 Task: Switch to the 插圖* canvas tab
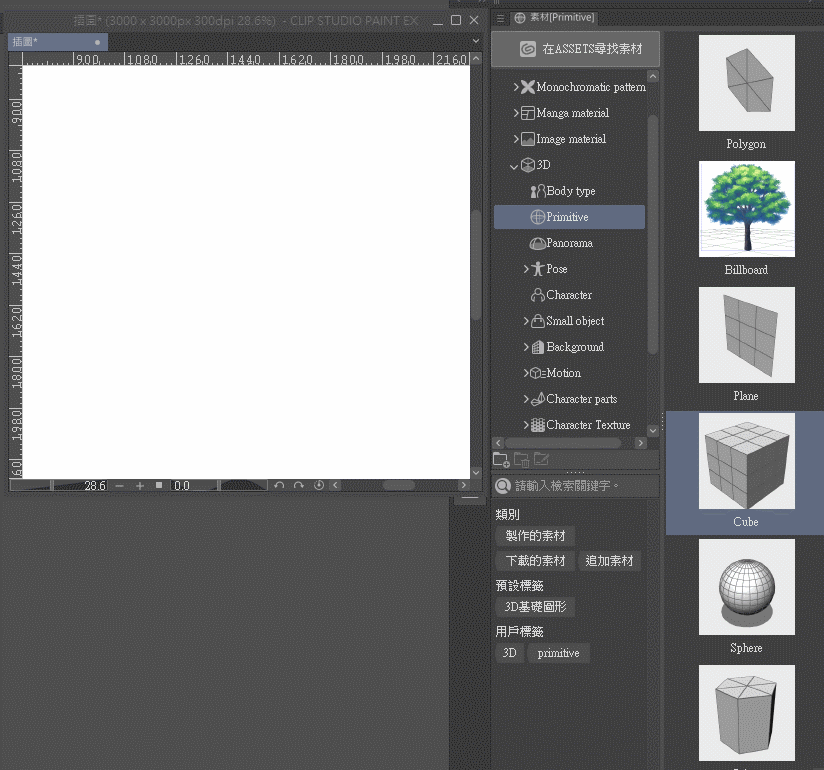point(58,42)
